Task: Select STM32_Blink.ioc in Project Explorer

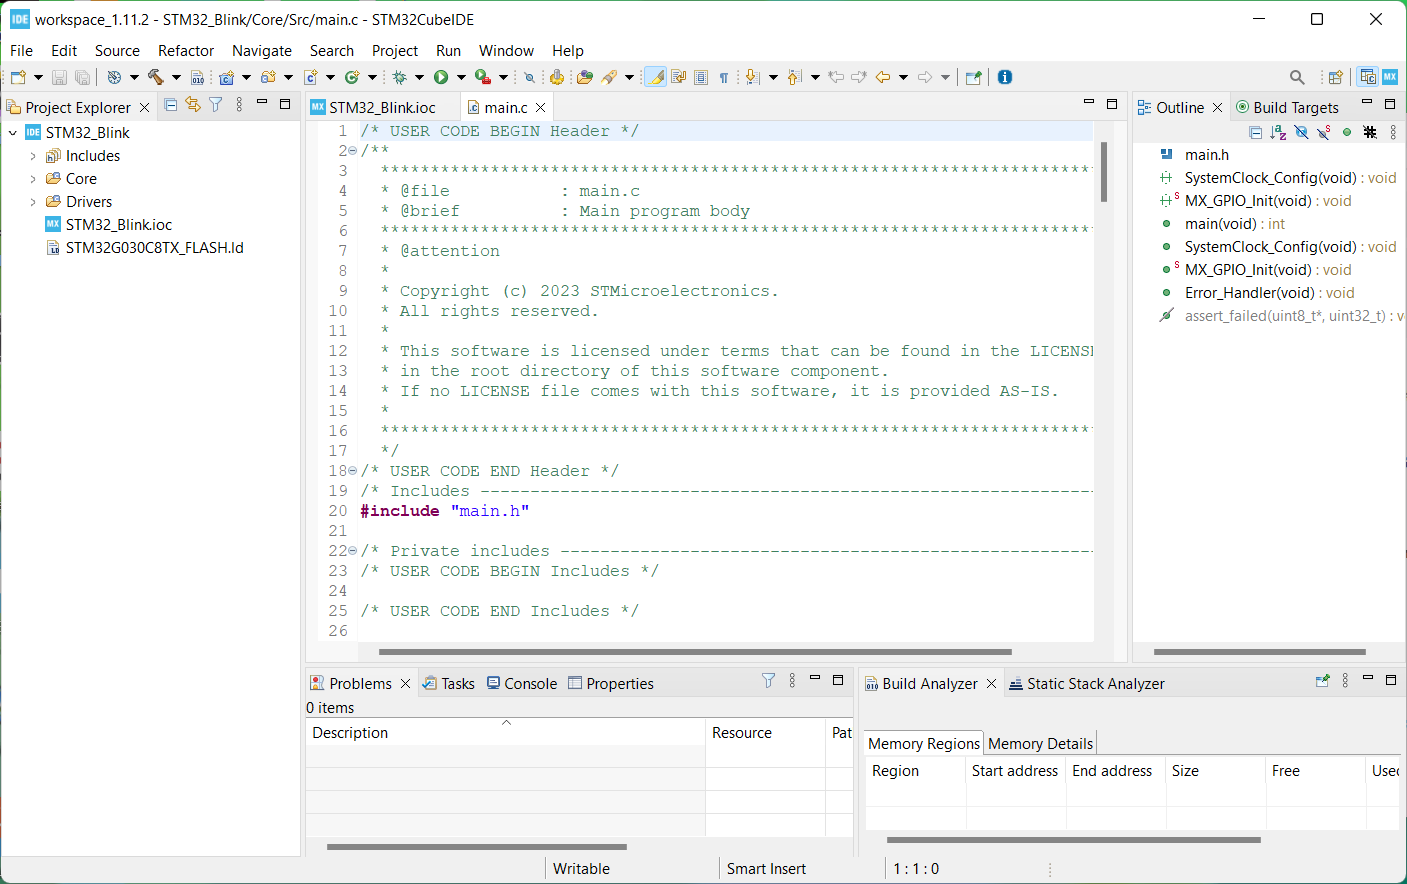Action: point(118,225)
